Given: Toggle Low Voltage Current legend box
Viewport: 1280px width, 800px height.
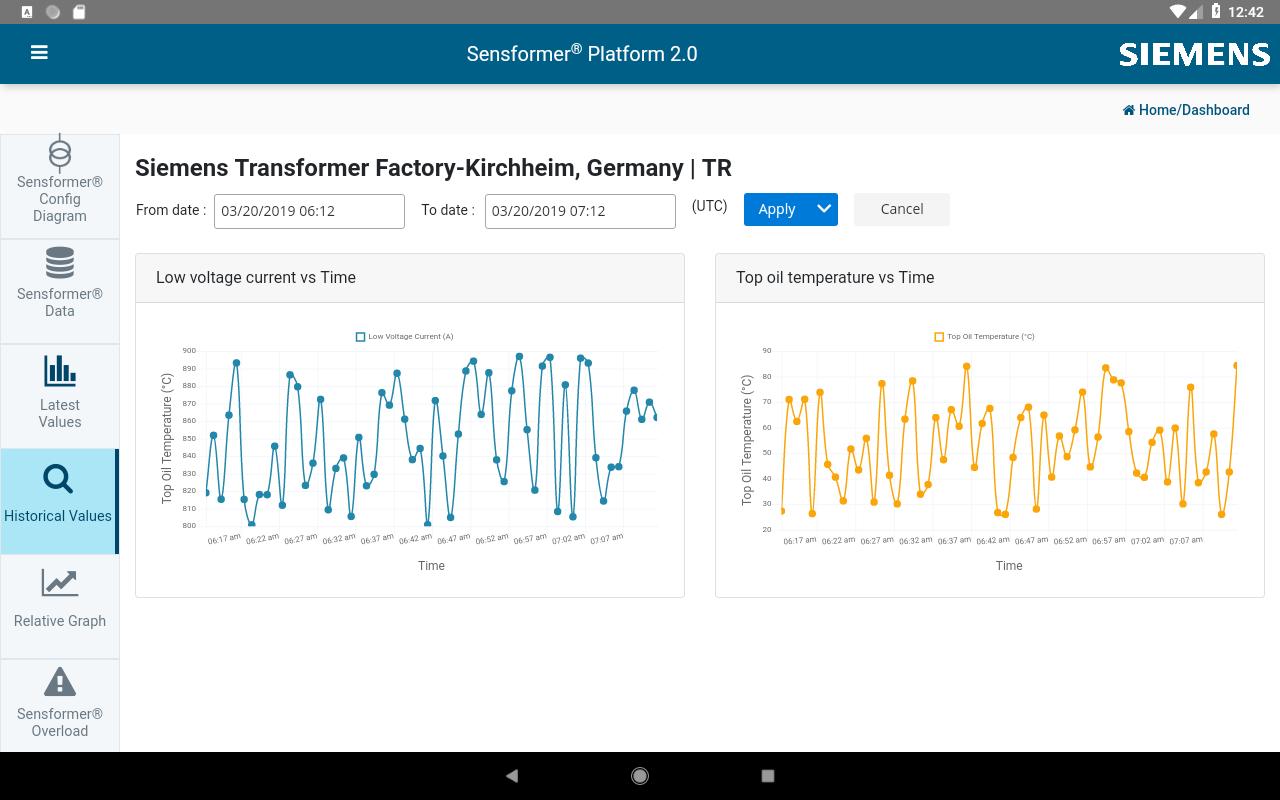Looking at the screenshot, I should [x=360, y=337].
